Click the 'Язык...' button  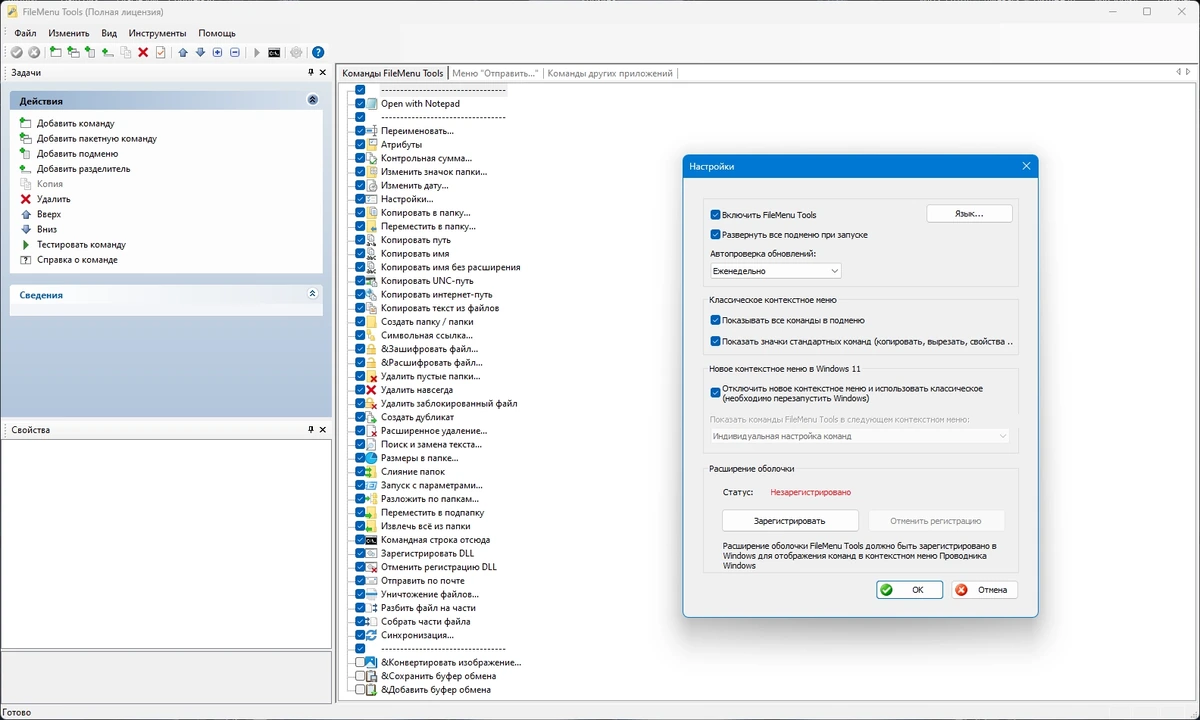969,214
